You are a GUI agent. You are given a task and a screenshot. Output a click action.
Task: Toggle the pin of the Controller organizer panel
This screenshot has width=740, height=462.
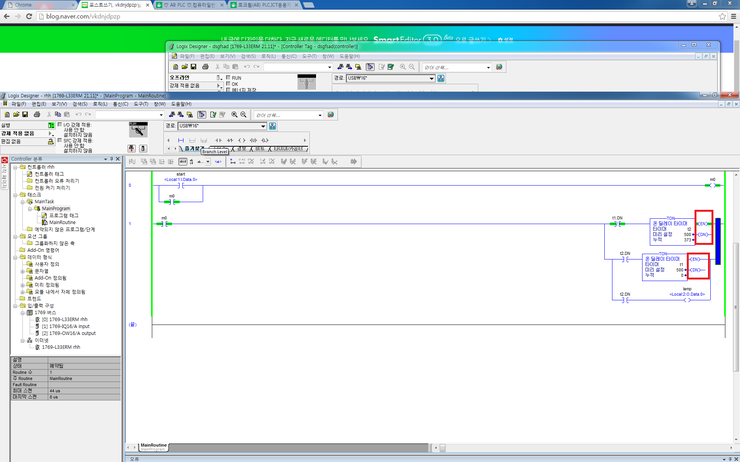tap(111, 159)
